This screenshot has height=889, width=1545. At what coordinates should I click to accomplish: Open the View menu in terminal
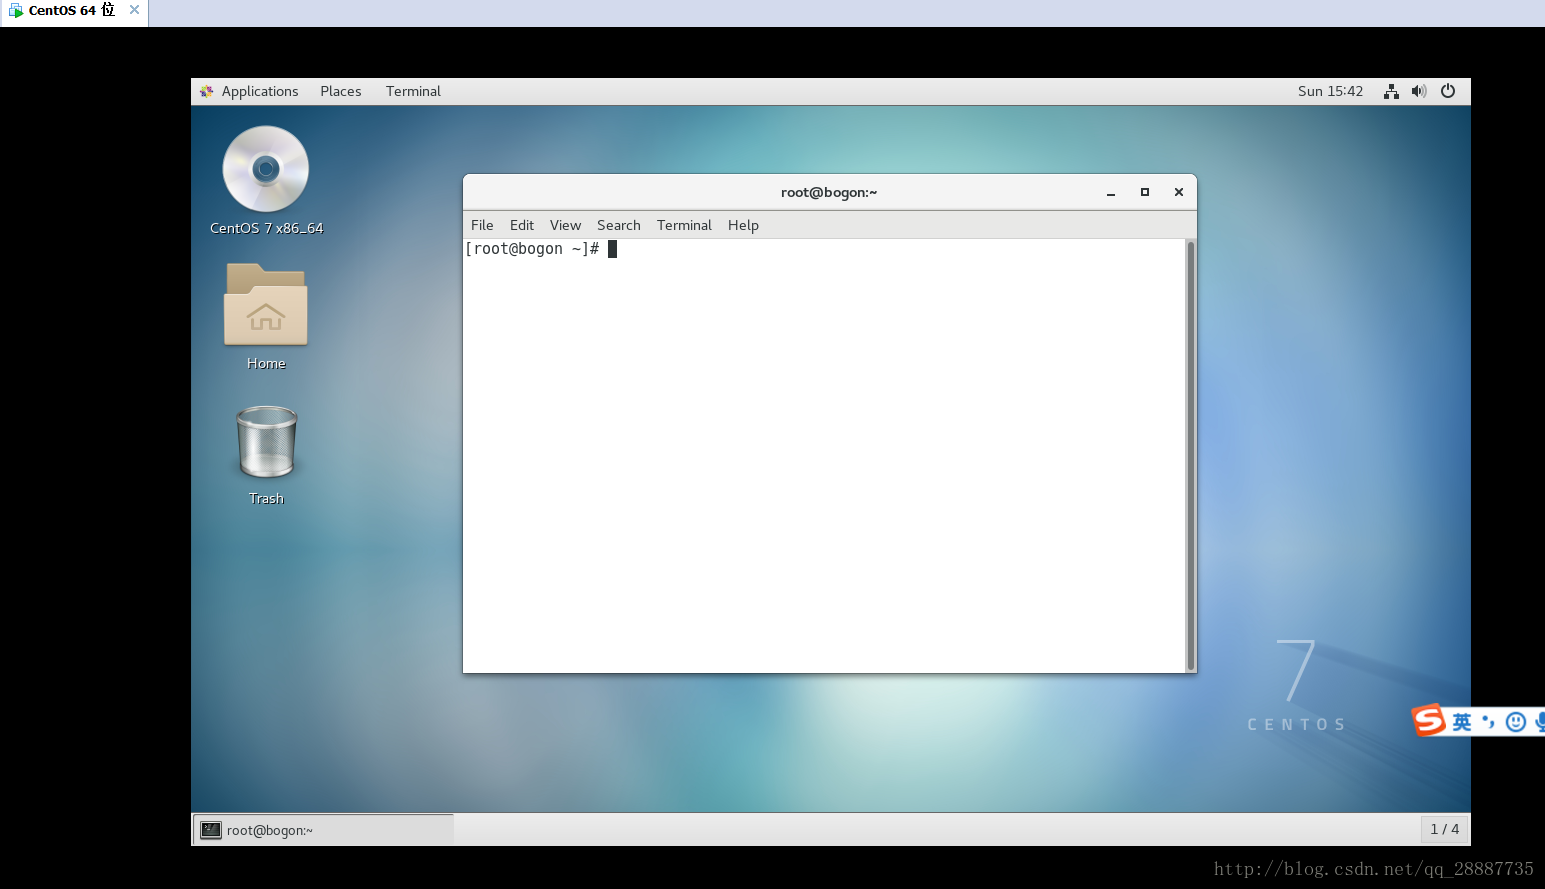pyautogui.click(x=565, y=225)
